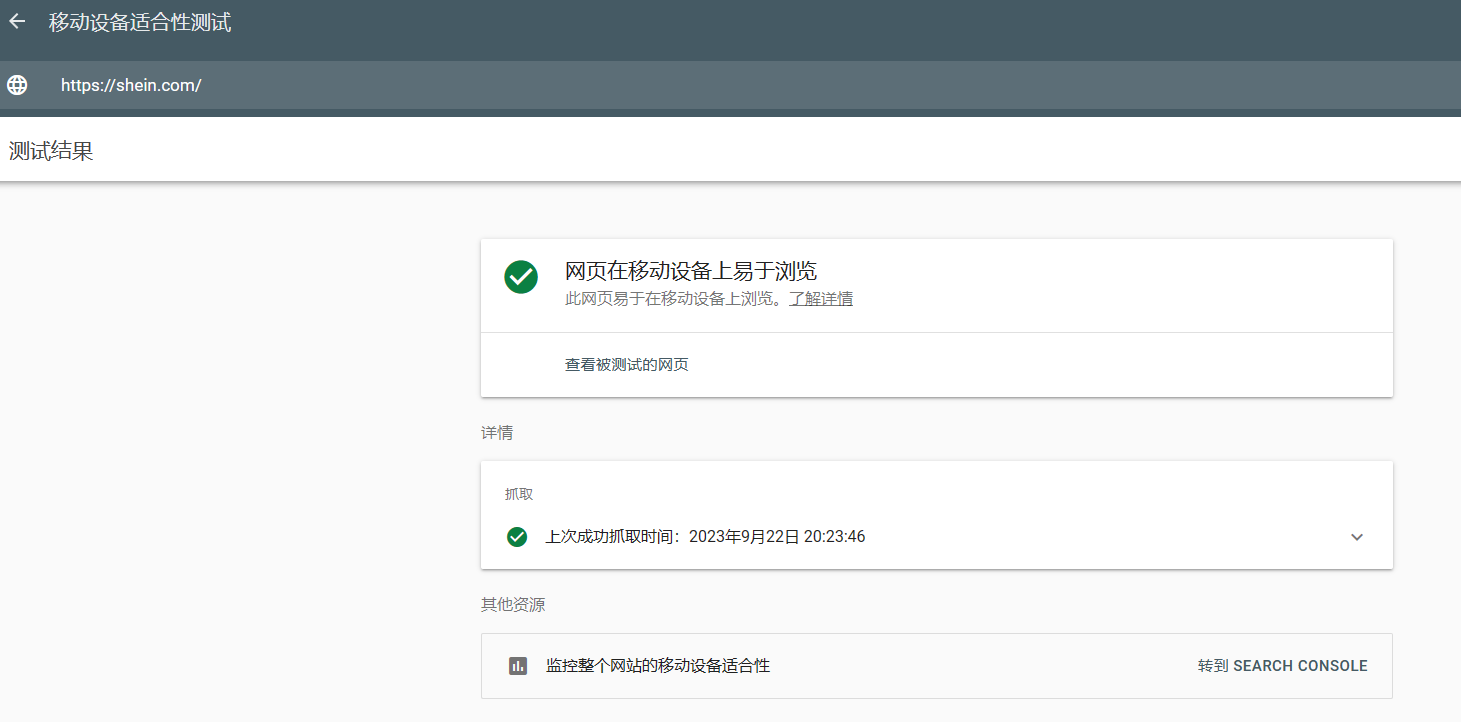Image resolution: width=1461 pixels, height=722 pixels.
Task: Click 监控整个网站的移动设备适合性 text
Action: 658,666
